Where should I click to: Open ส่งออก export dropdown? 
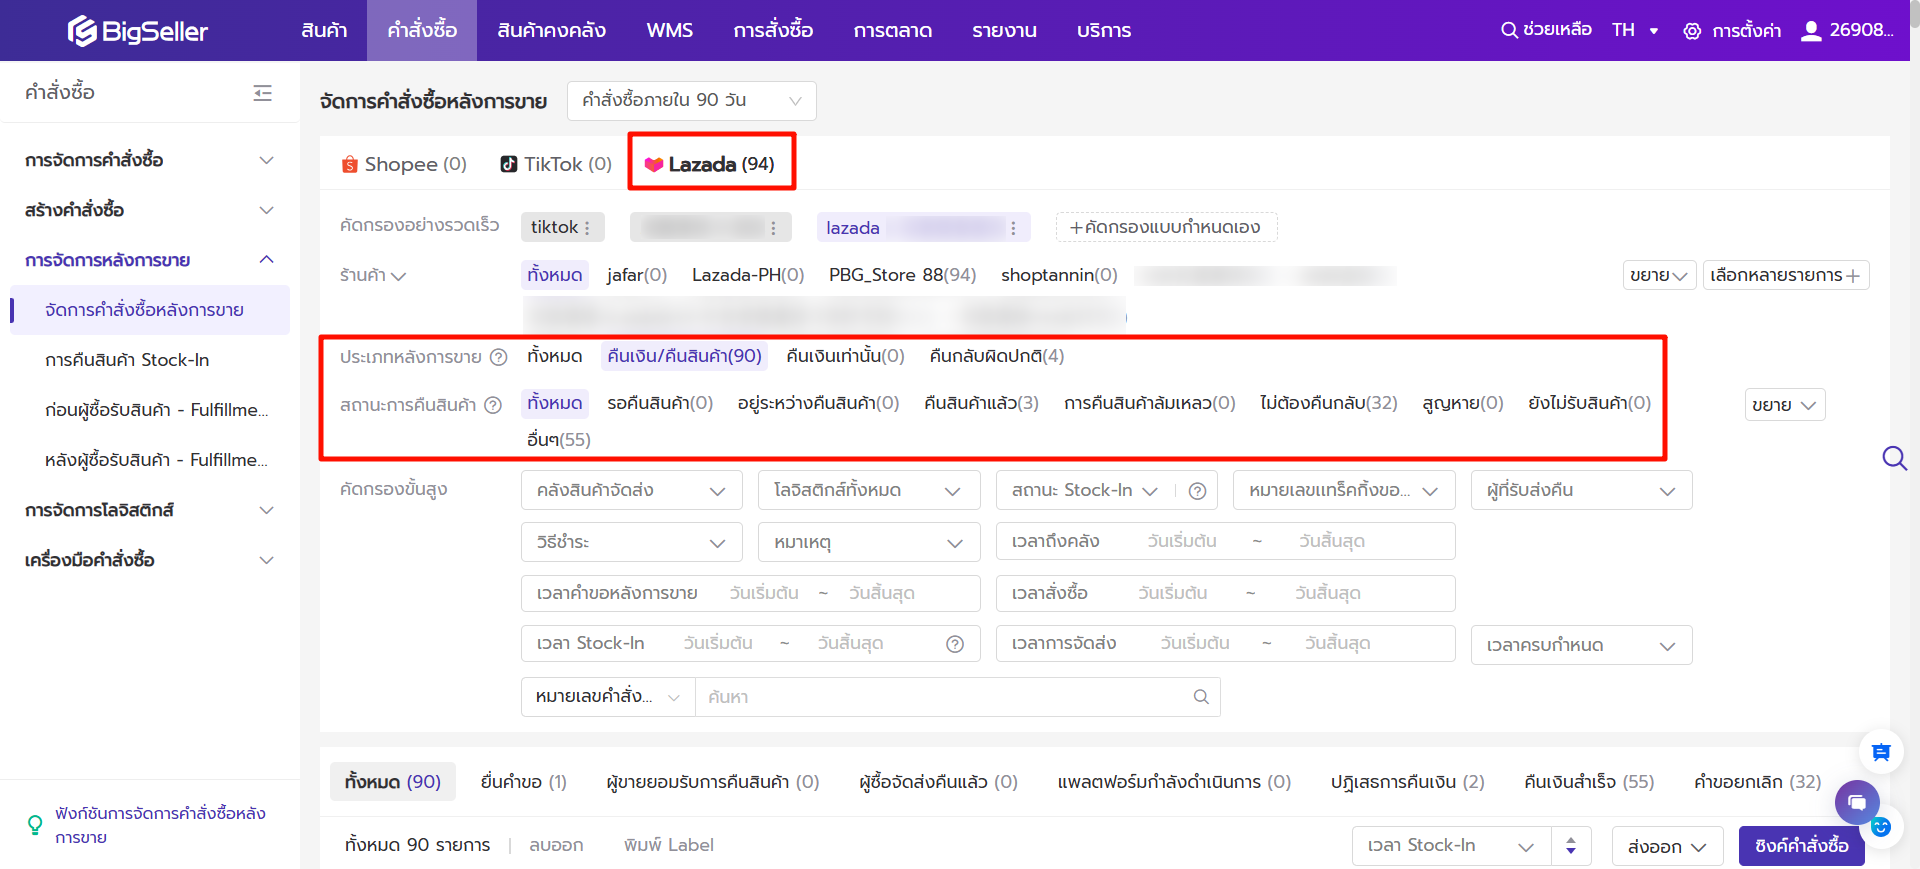[x=1667, y=847]
